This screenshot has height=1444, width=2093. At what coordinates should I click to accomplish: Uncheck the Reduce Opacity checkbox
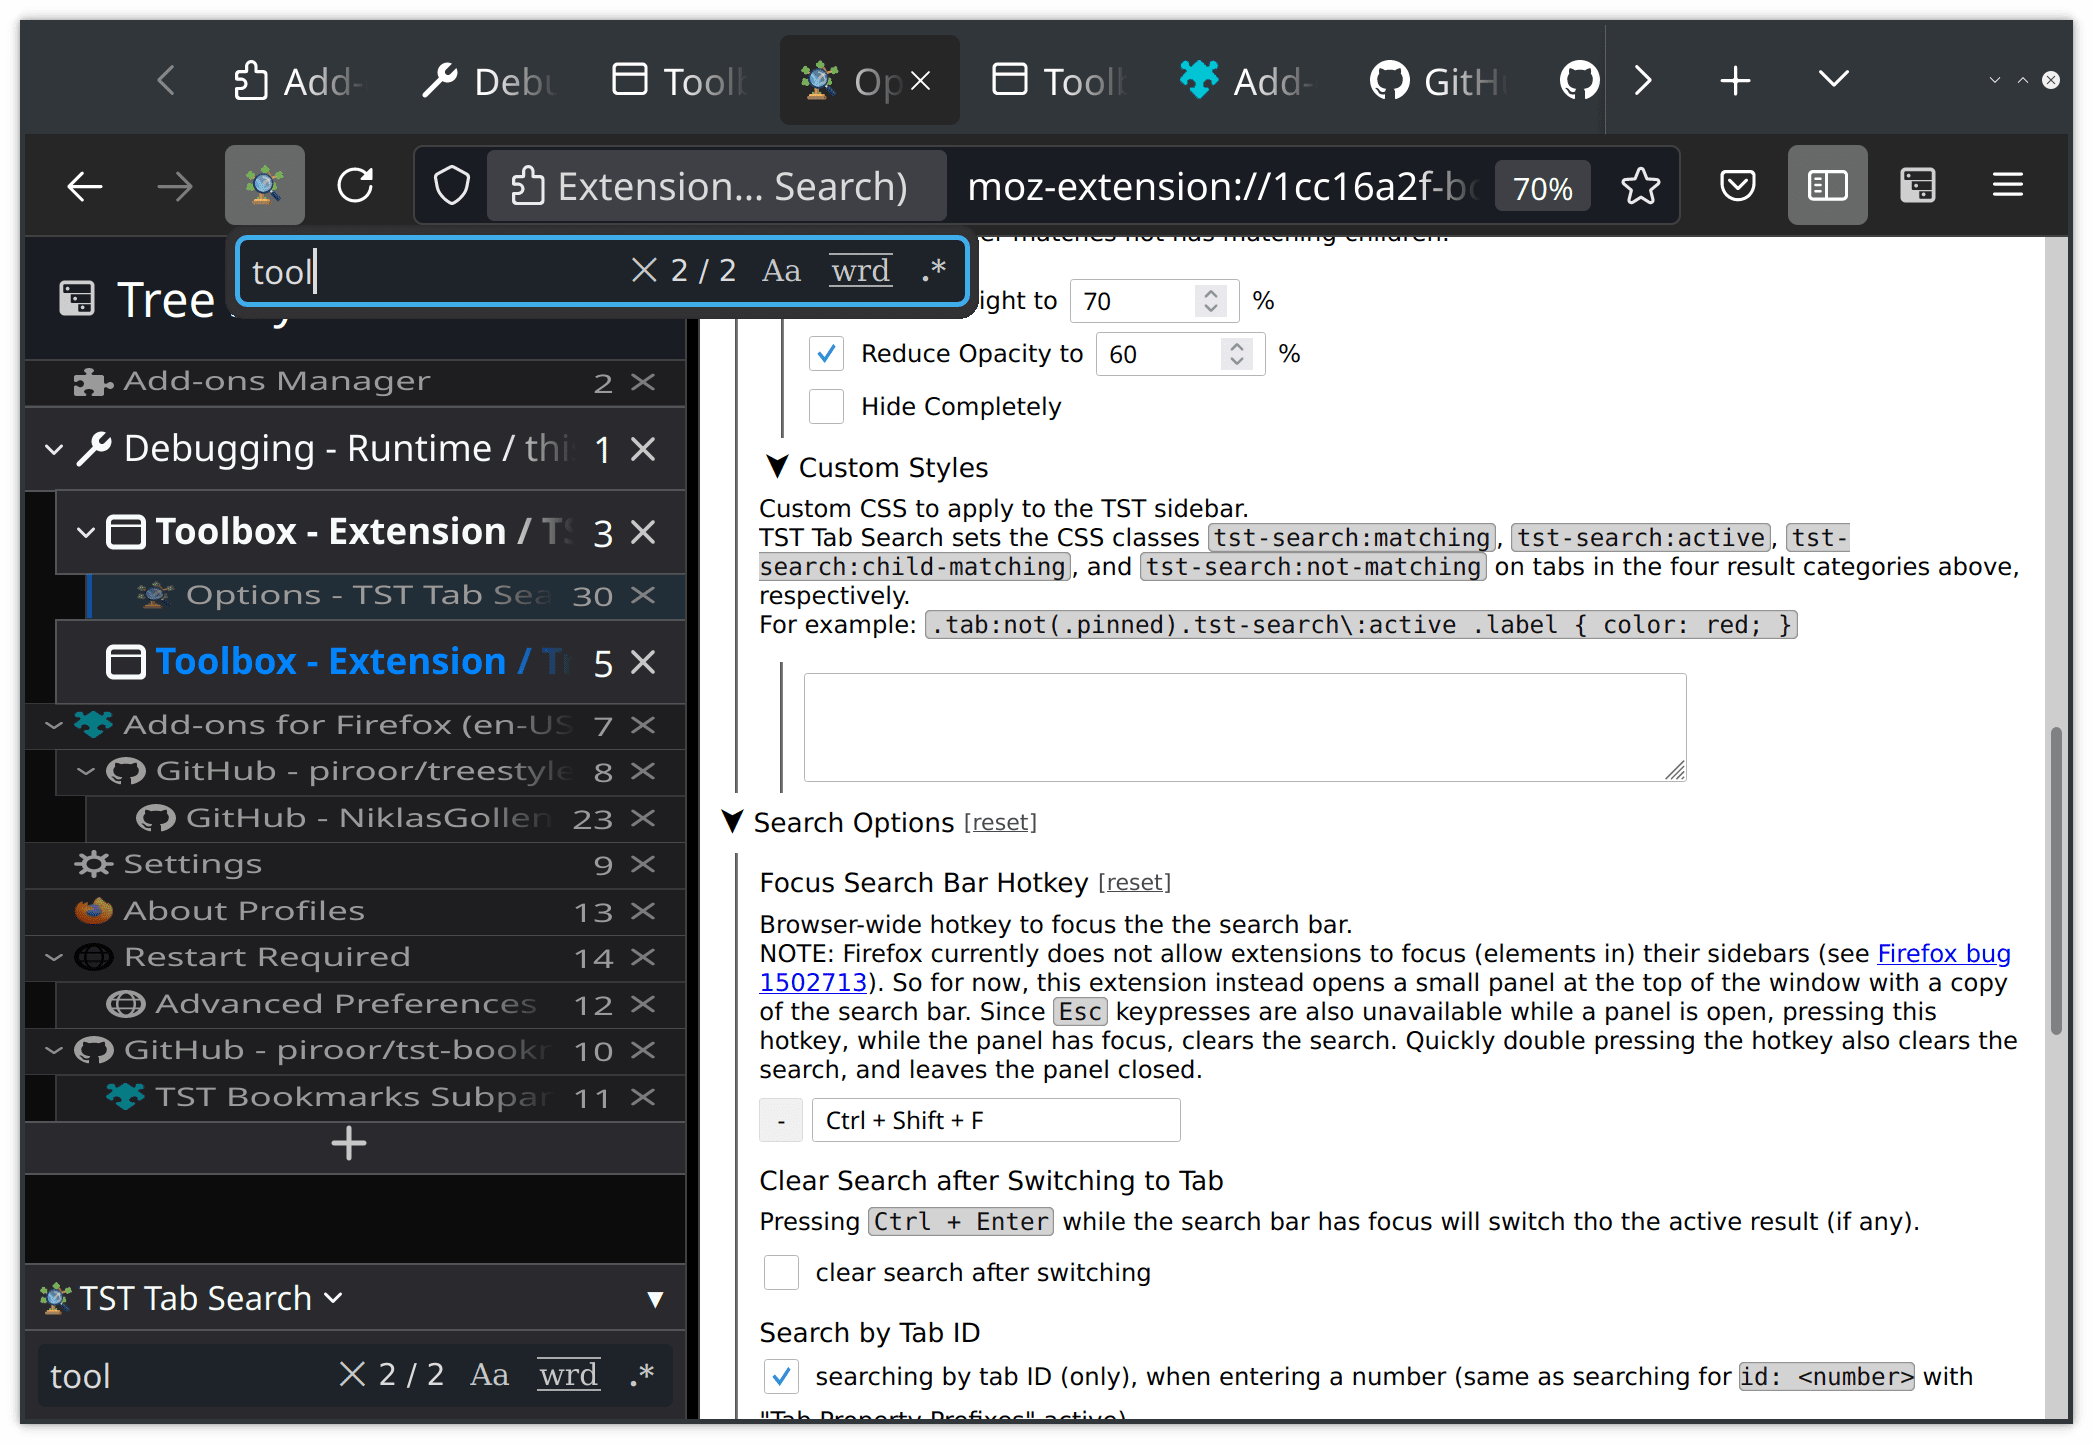[x=826, y=354]
